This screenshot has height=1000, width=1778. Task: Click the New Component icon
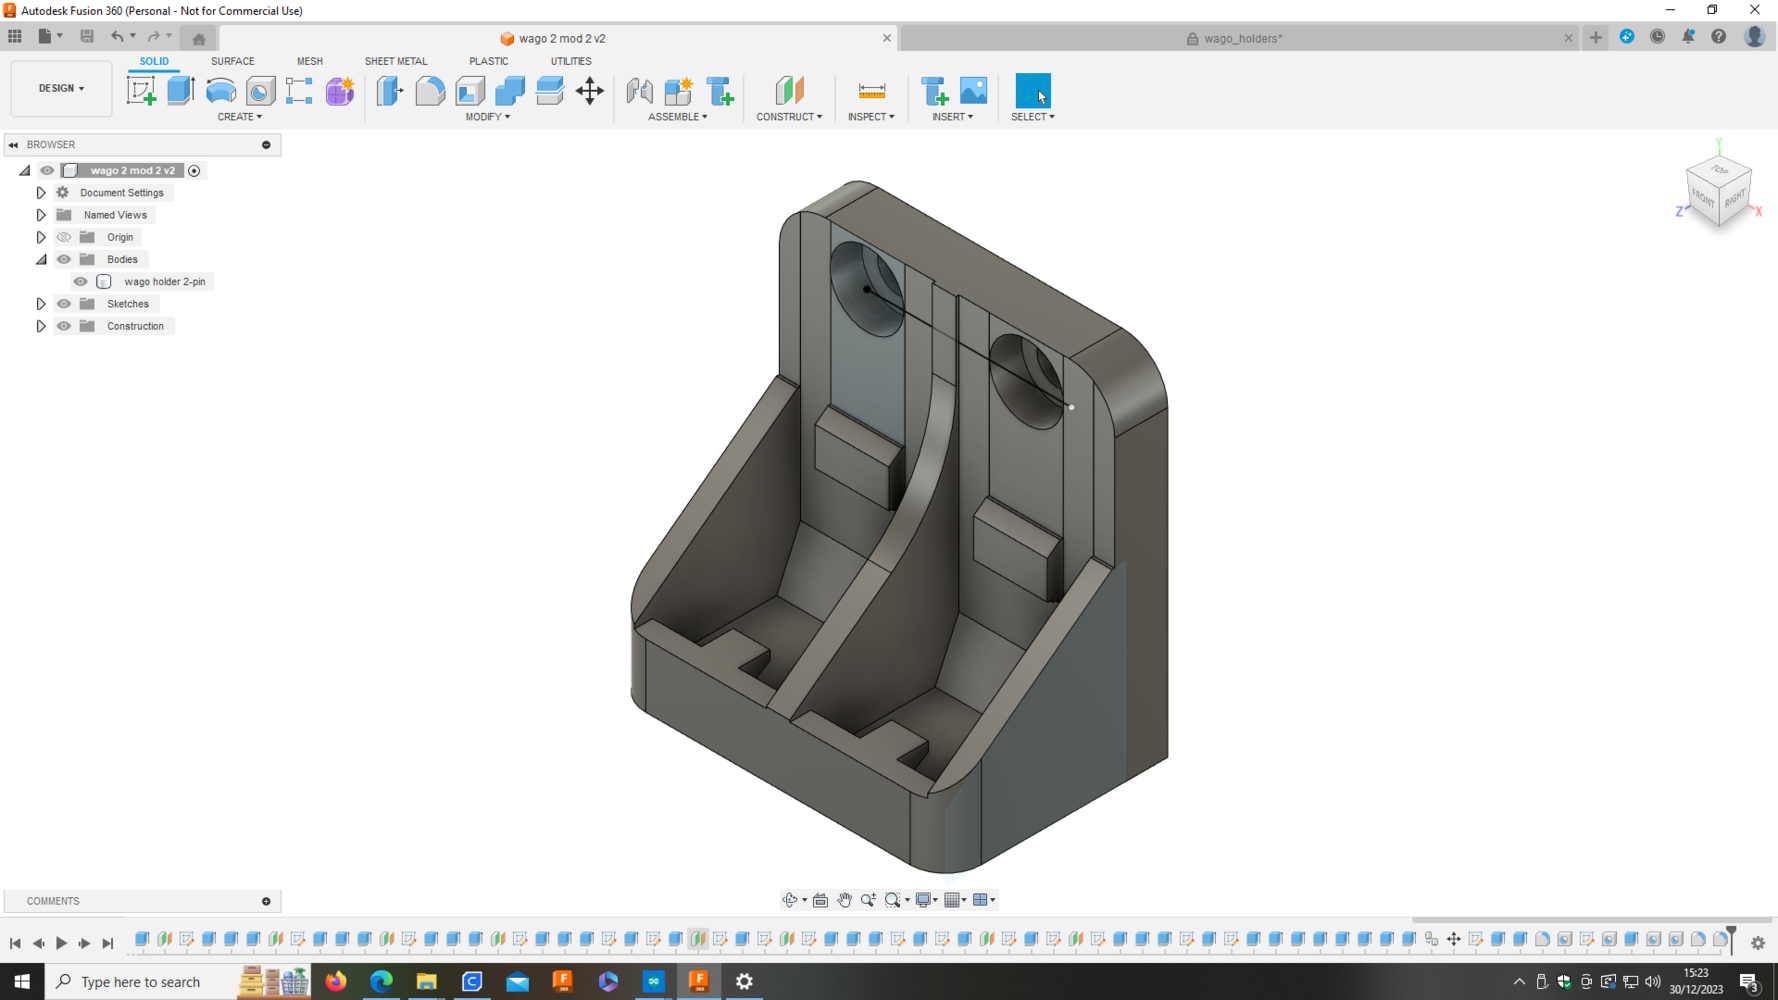pyautogui.click(x=679, y=91)
